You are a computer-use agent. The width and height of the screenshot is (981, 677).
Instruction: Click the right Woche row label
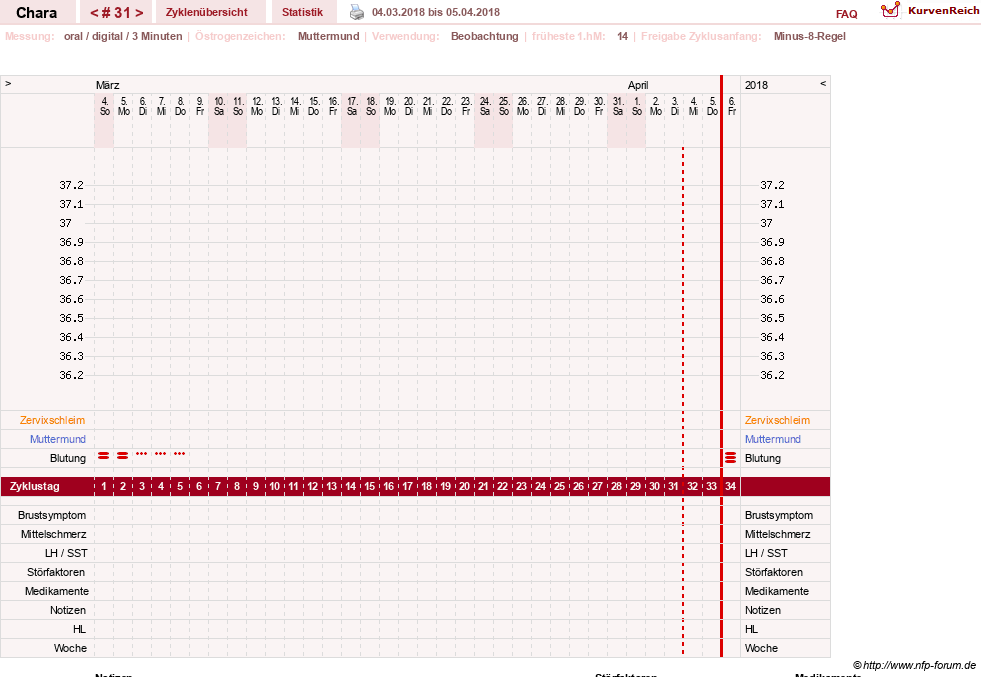click(761, 648)
